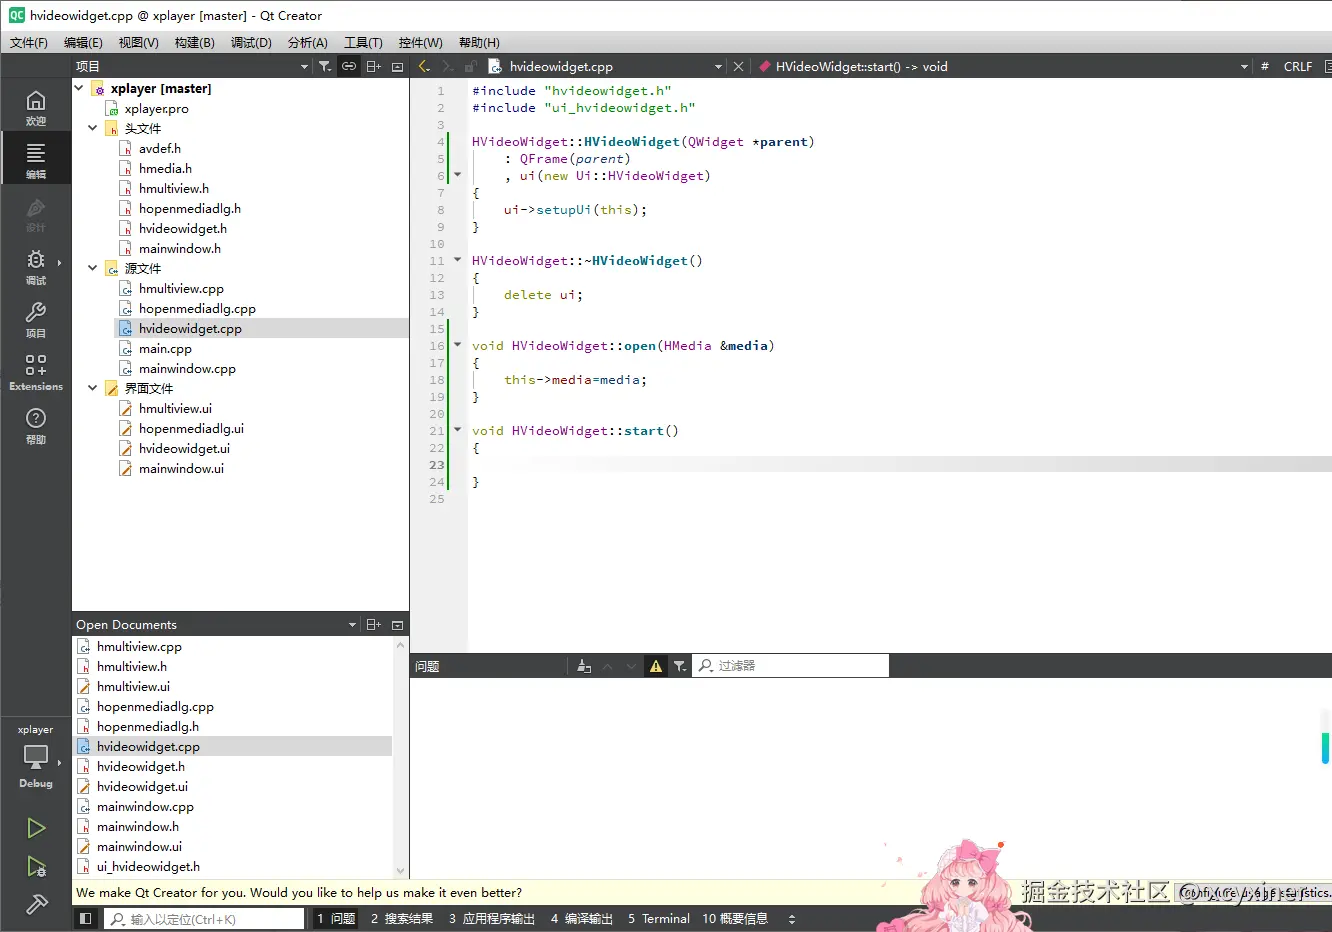Screen dimensions: 1332x932
Task: Switch to the 编译输出 output tab
Action: [x=582, y=919]
